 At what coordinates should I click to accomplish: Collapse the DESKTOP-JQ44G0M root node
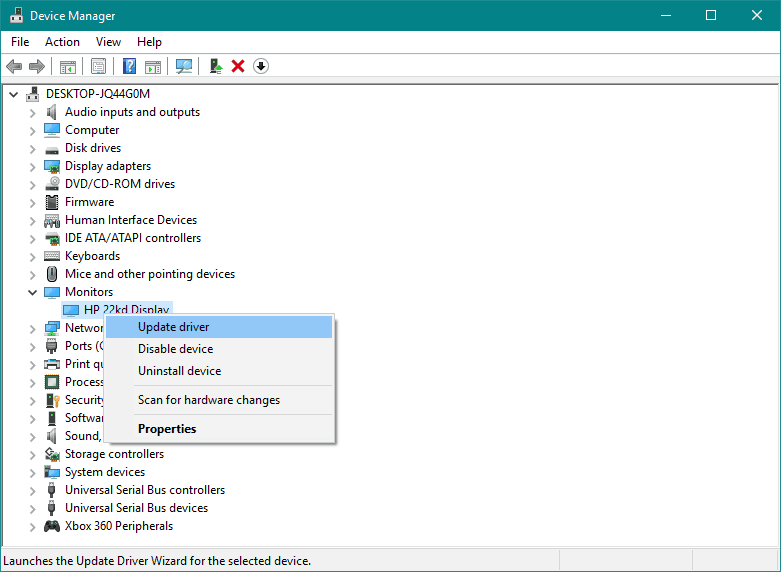click(x=14, y=94)
